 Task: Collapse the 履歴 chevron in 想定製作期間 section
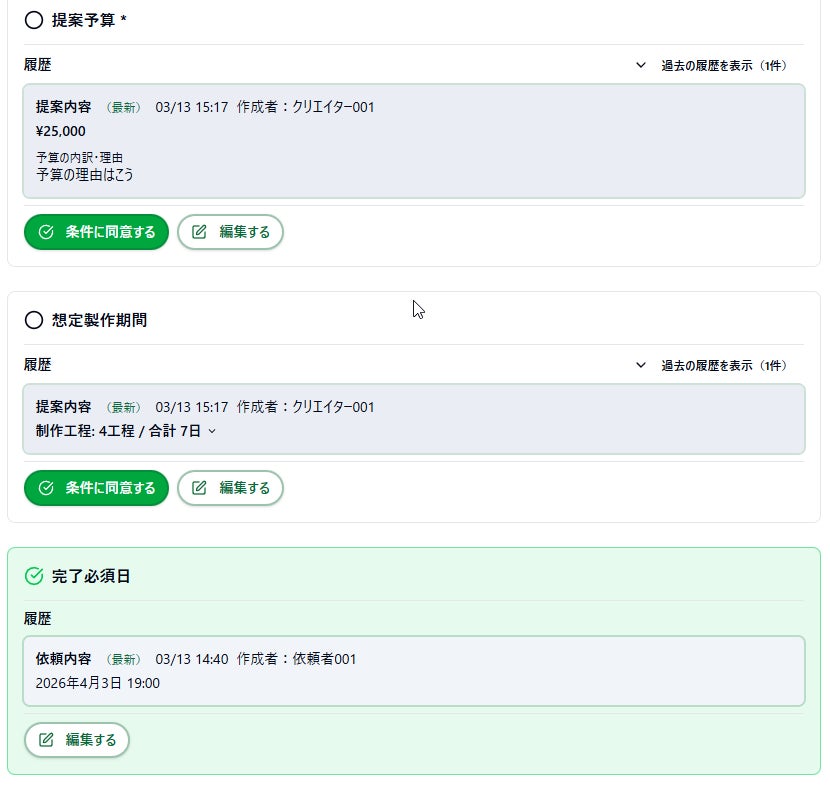tap(641, 365)
